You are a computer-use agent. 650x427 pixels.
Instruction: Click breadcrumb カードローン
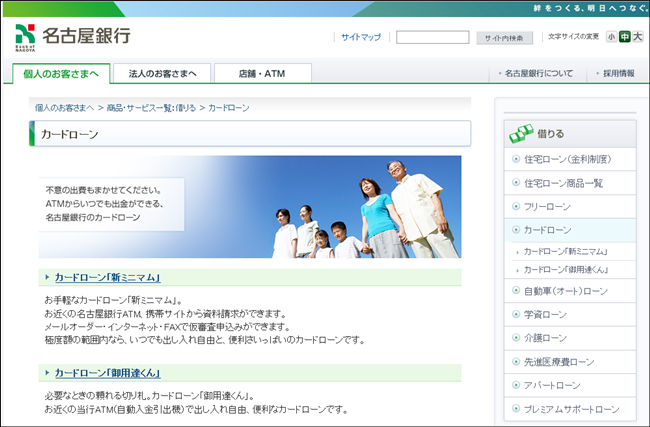coord(228,108)
